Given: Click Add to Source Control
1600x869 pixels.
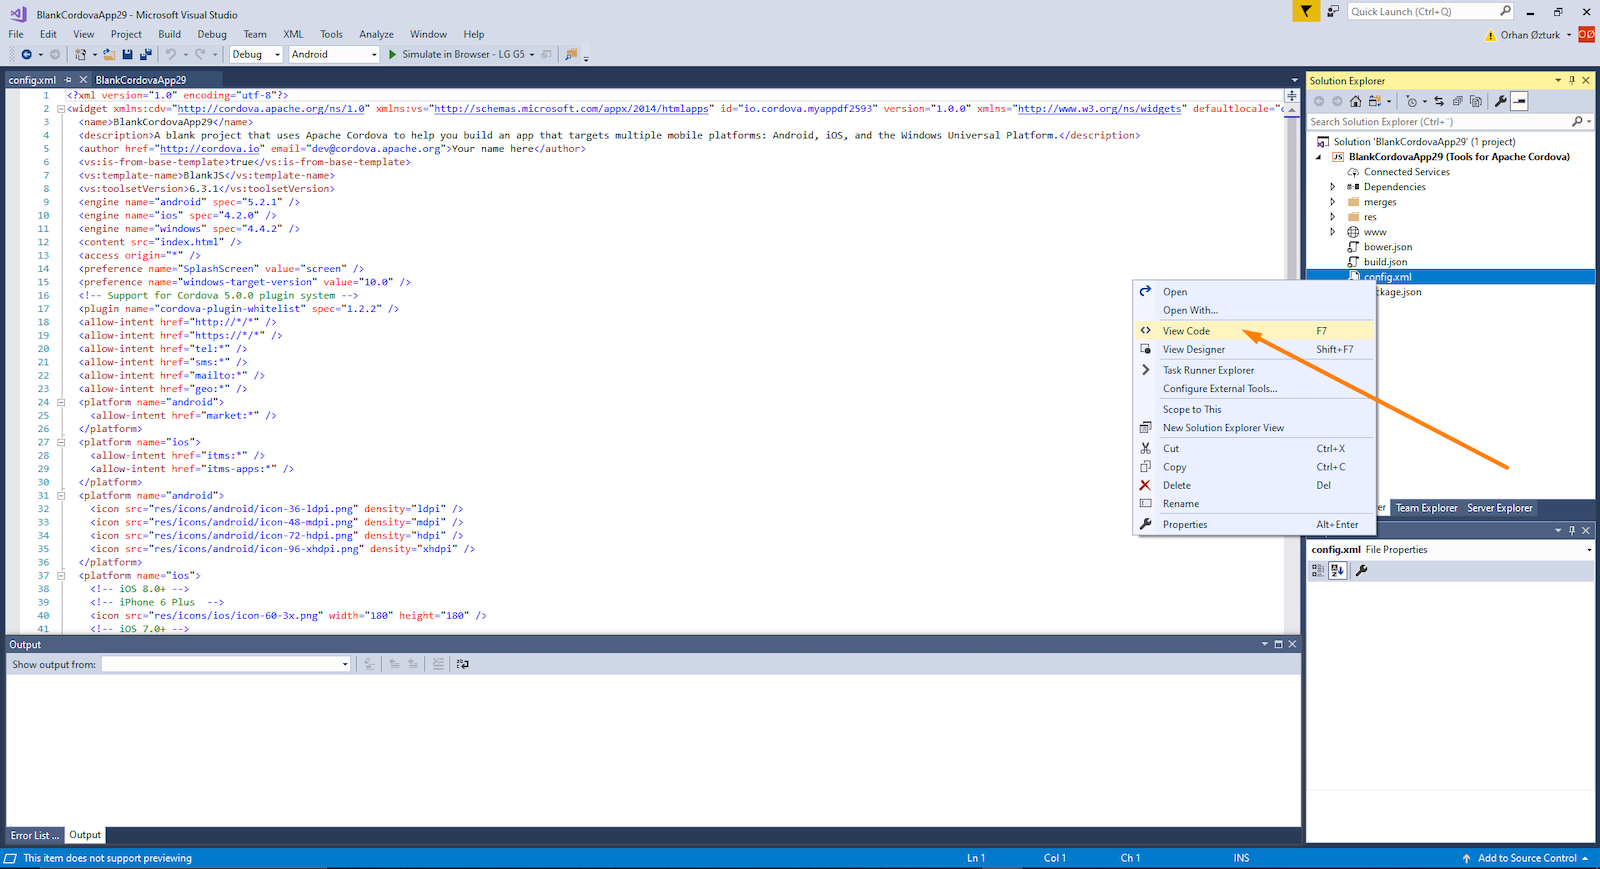Looking at the screenshot, I should (x=1526, y=858).
